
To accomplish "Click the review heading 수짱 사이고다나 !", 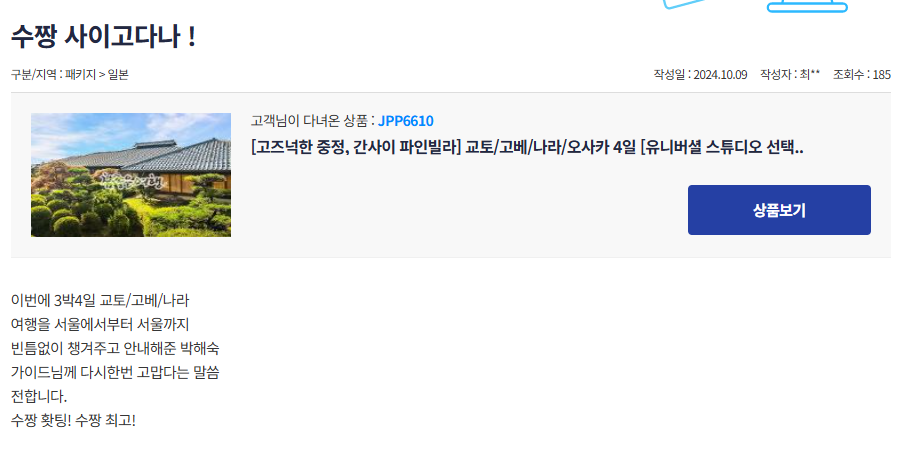I will [x=104, y=37].
